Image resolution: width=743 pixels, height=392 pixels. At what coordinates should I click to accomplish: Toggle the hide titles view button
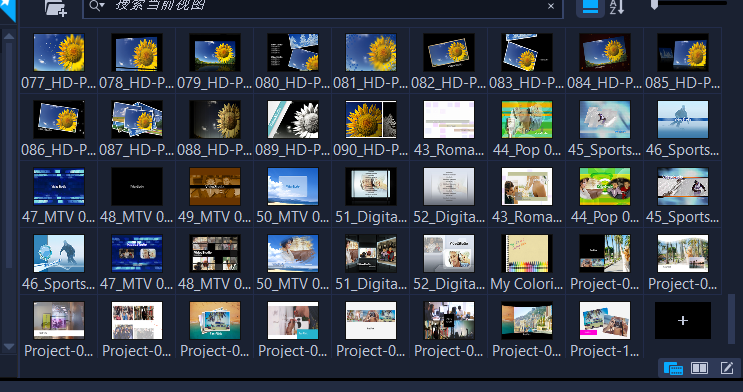pos(590,8)
